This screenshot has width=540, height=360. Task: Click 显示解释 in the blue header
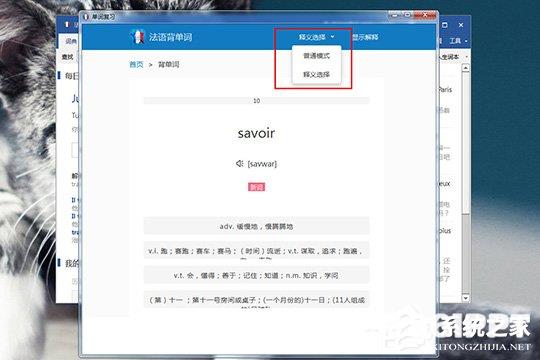coord(365,37)
